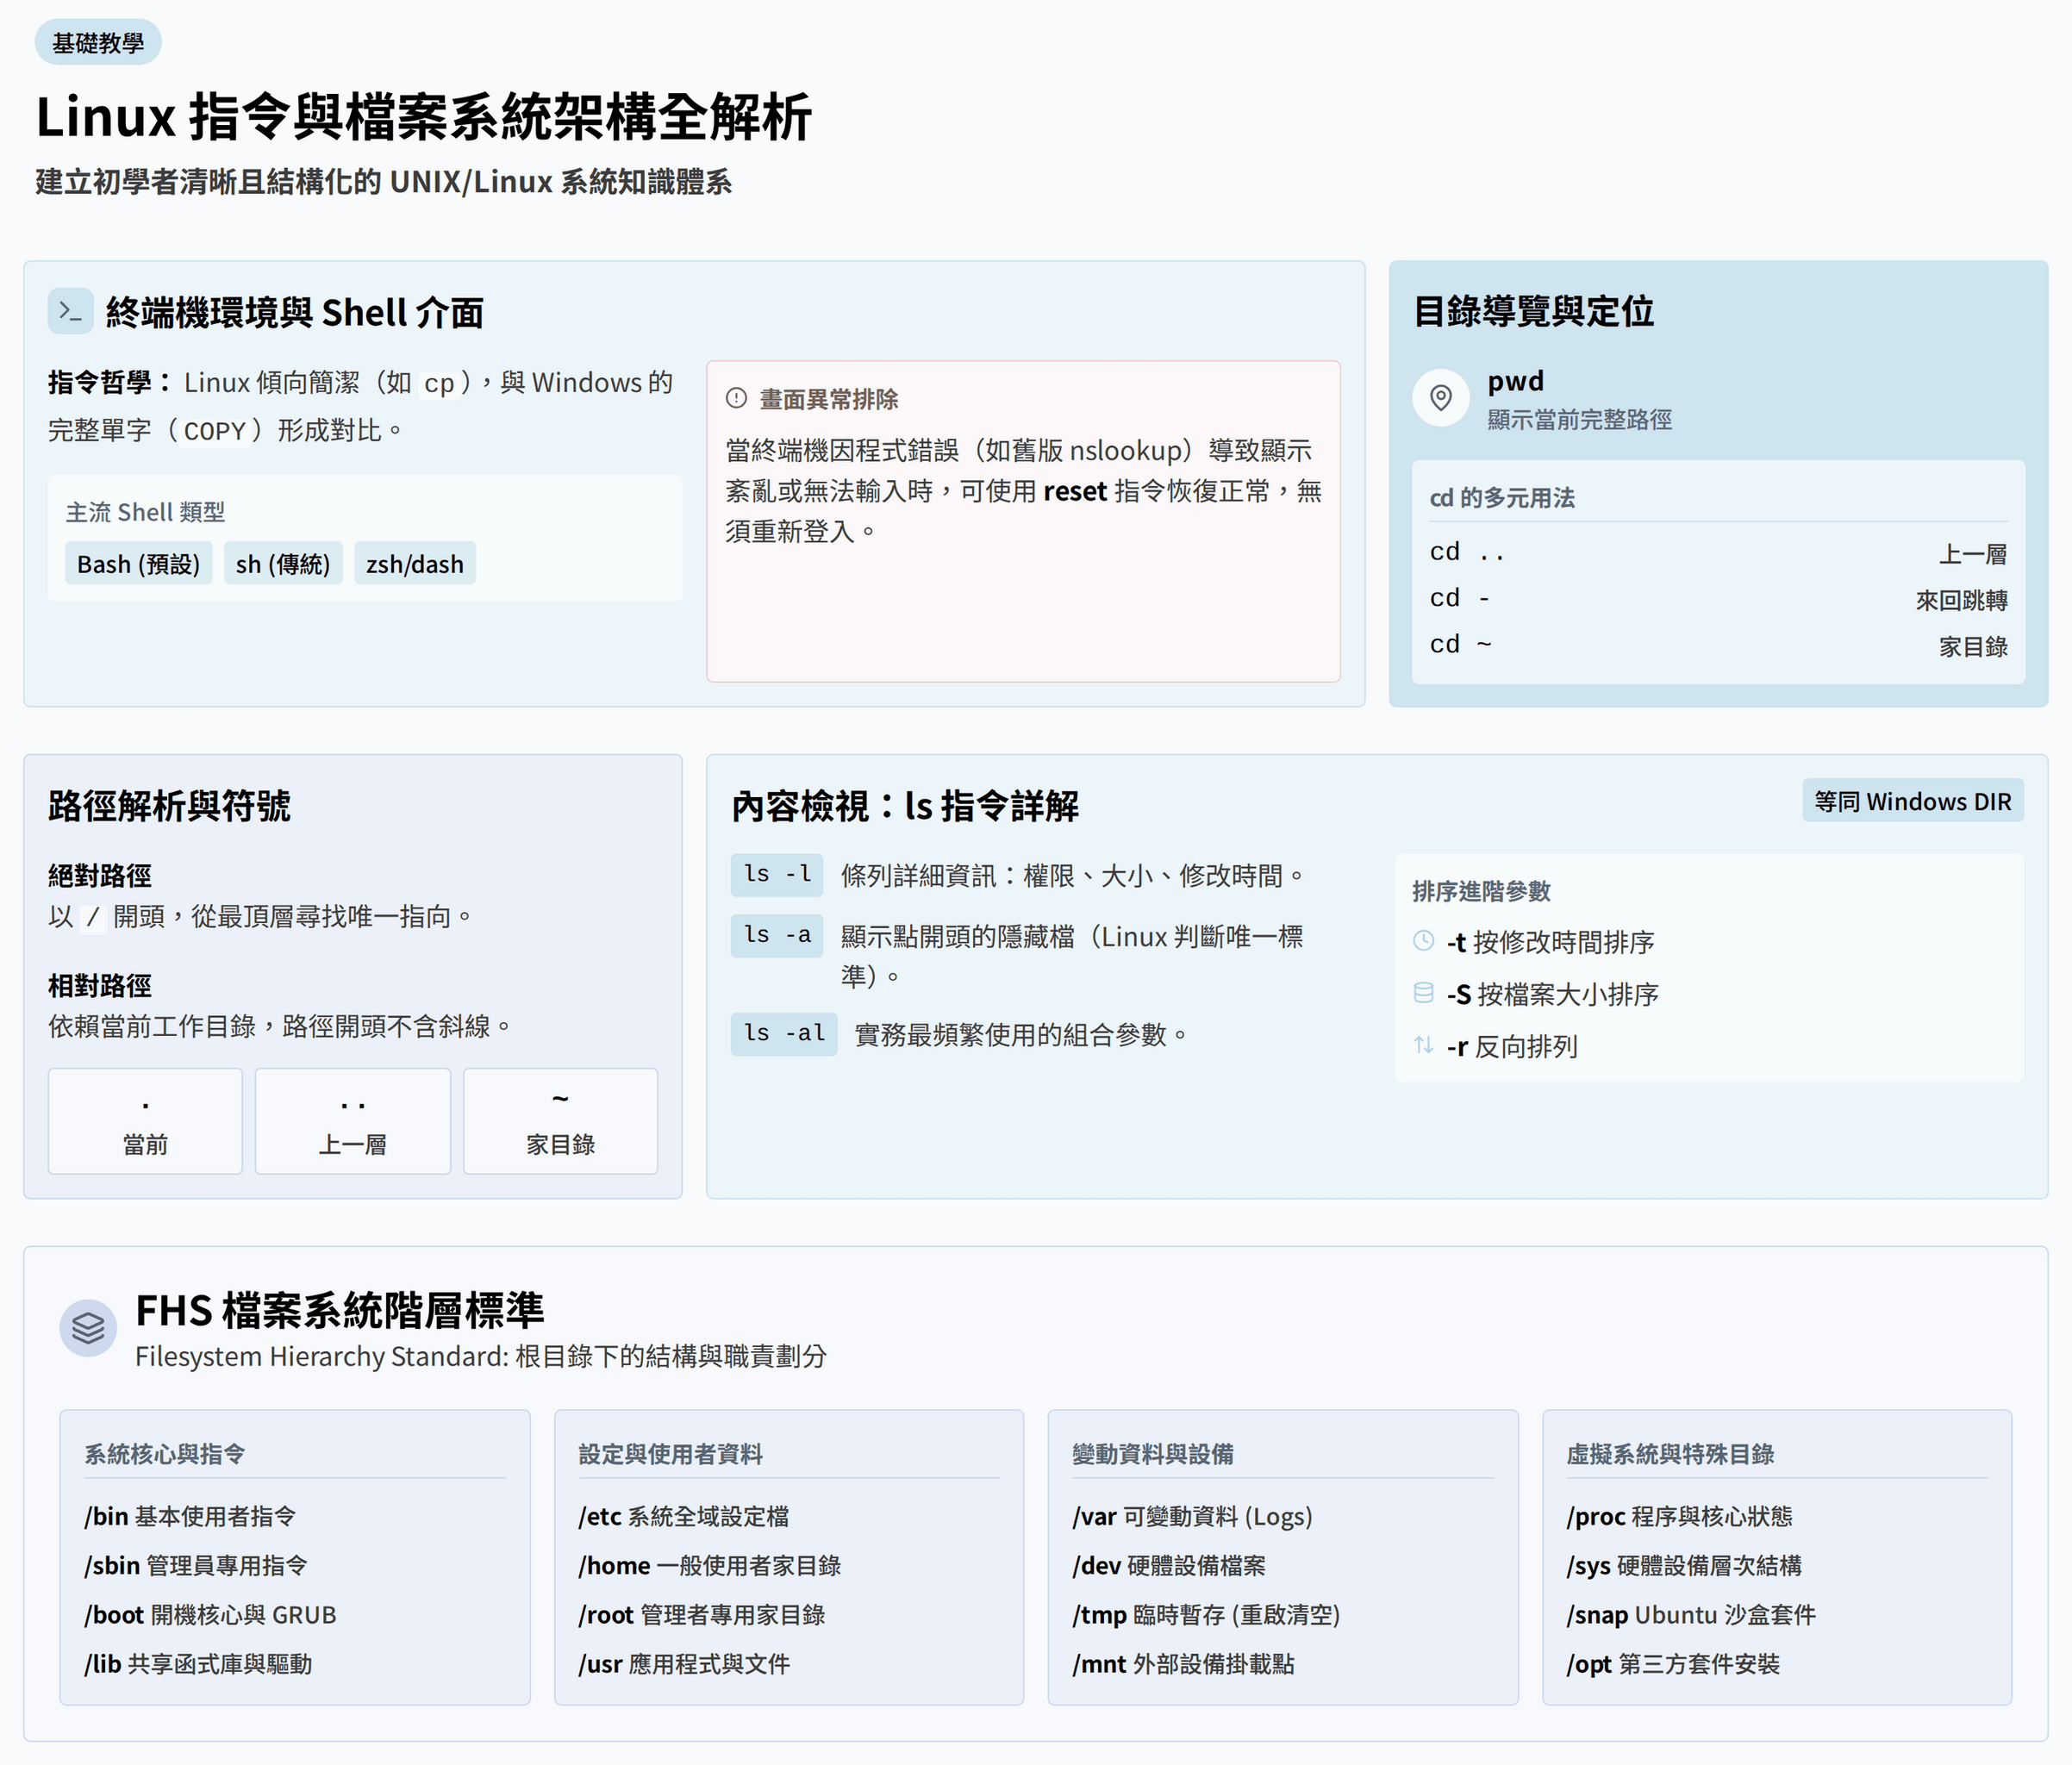The image size is (2072, 1765).
Task: Click the bold reset command word
Action: (x=1075, y=491)
